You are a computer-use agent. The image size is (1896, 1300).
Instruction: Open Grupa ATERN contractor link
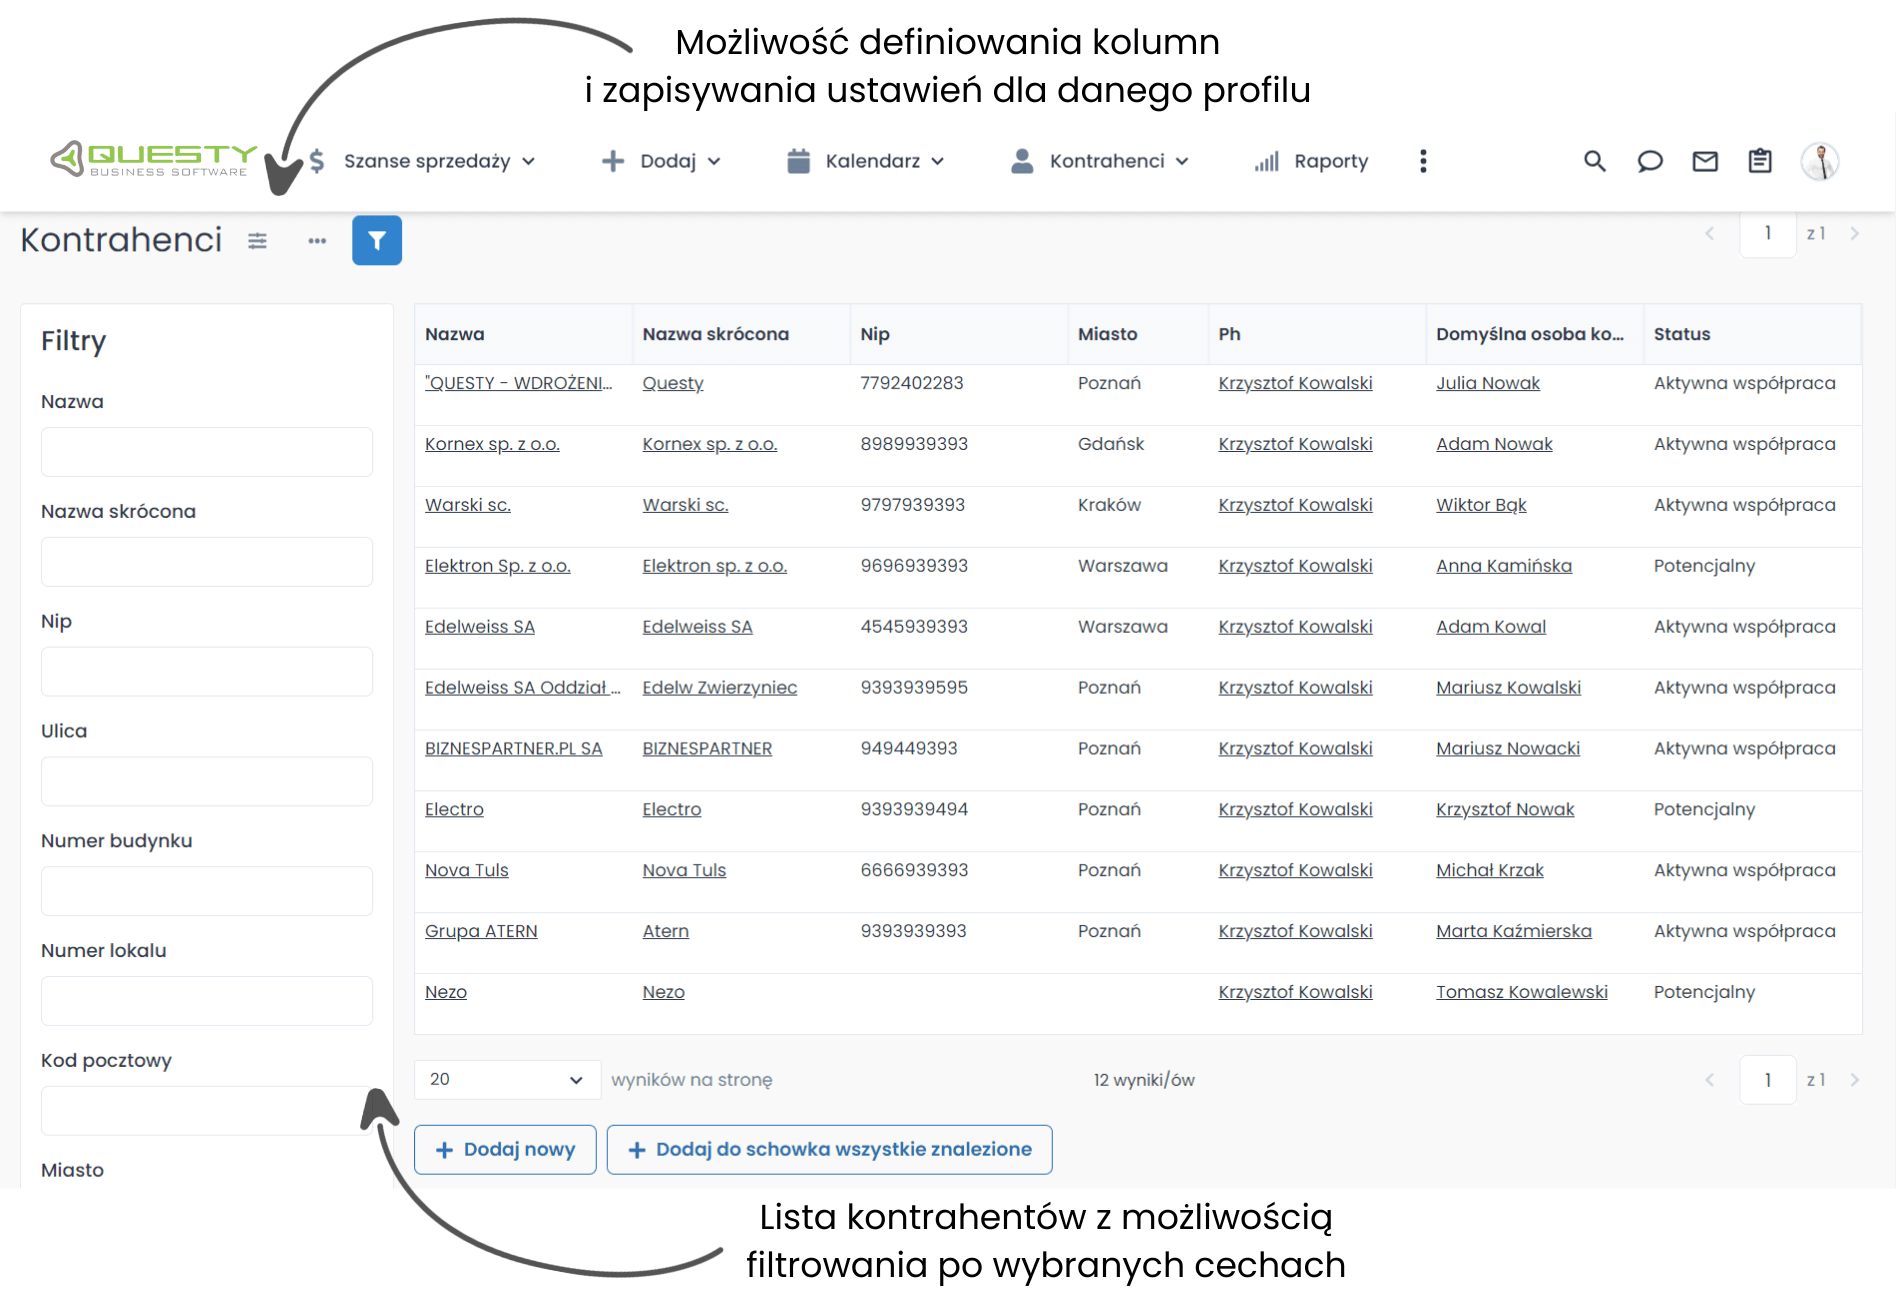tap(481, 931)
